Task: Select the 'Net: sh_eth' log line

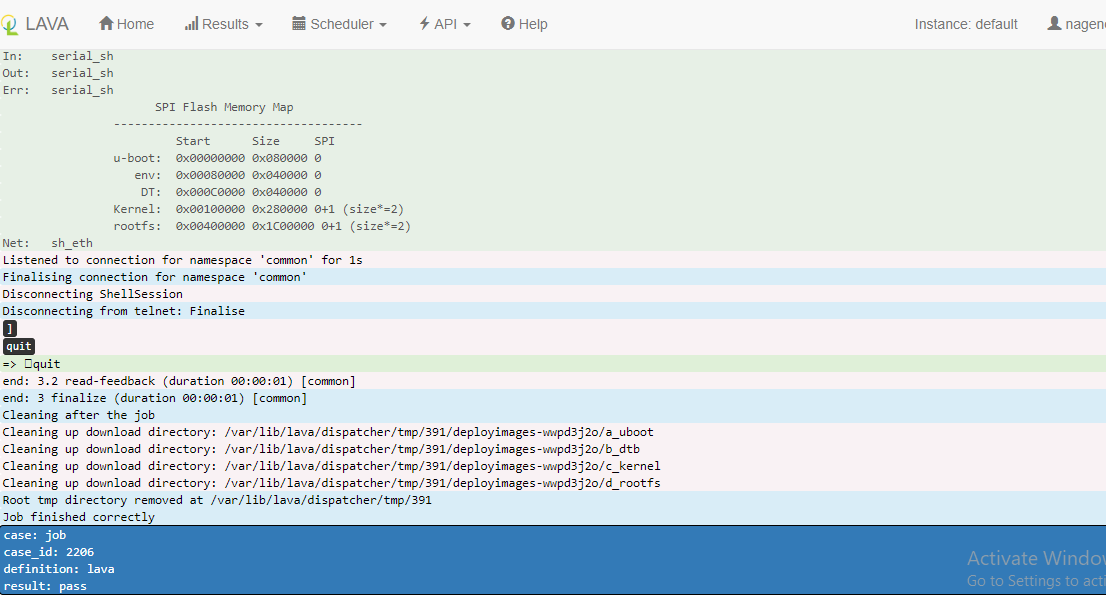Action: click(47, 243)
